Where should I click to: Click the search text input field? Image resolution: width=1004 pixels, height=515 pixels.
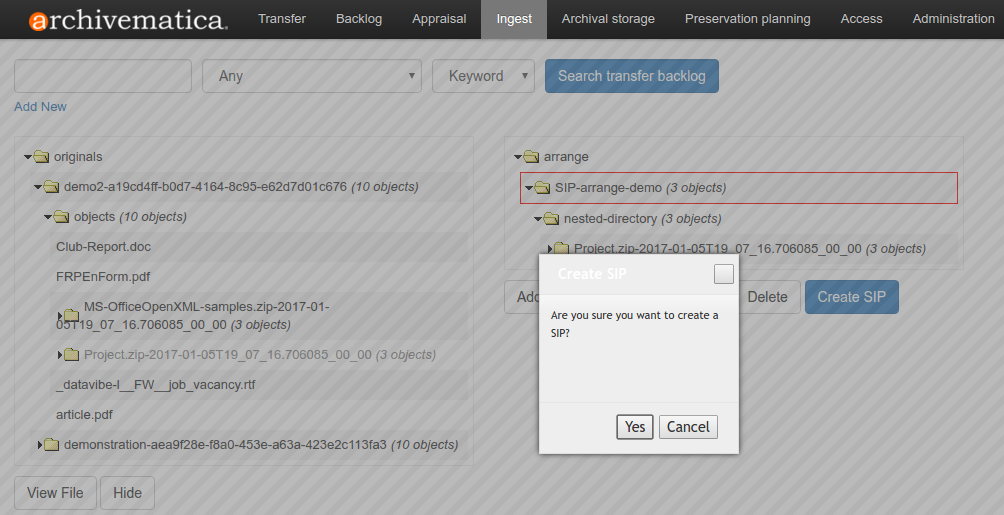[102, 76]
